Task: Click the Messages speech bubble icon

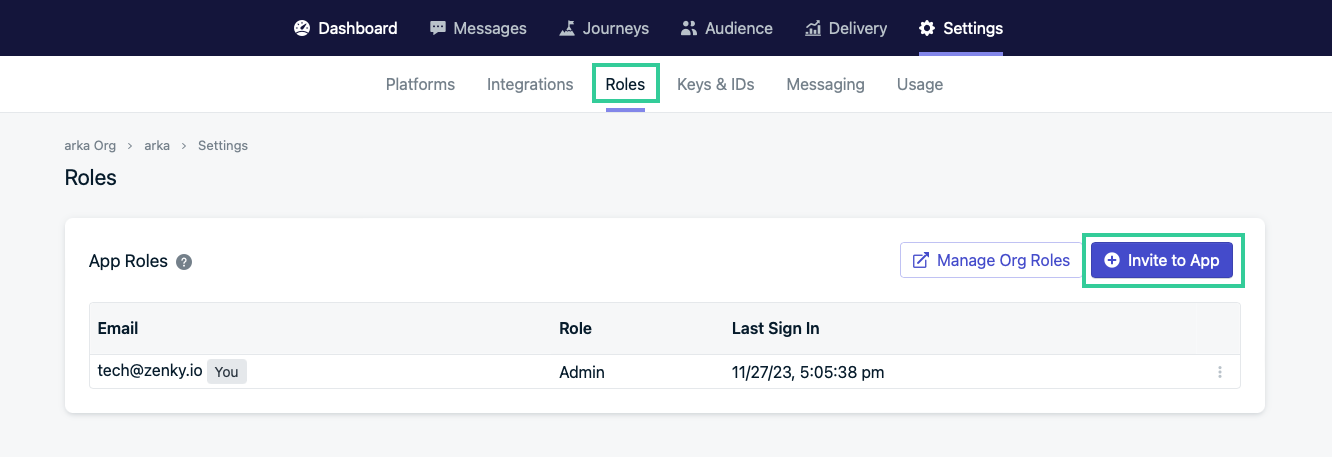Action: pos(438,28)
